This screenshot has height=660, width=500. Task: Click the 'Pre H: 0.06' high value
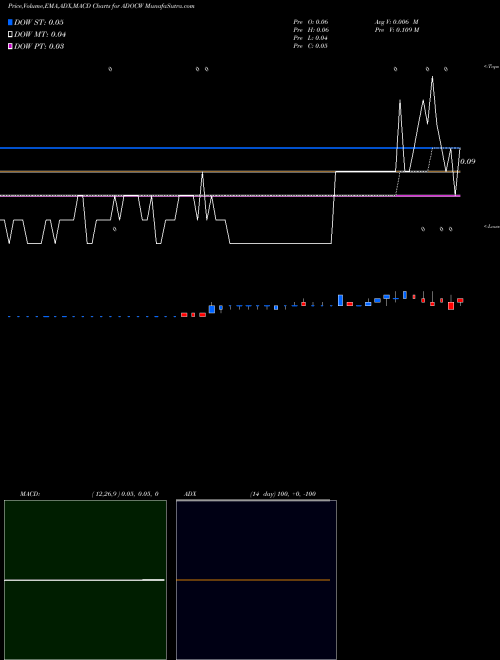pos(311,30)
